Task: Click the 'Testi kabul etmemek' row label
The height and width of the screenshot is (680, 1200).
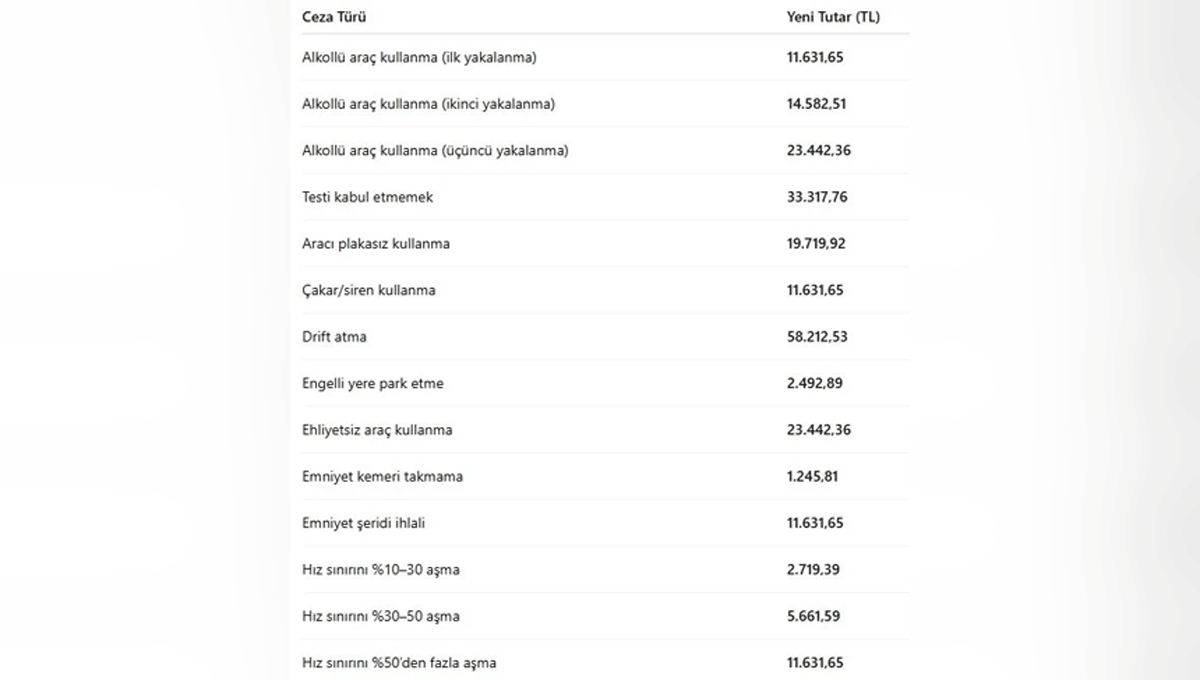Action: click(x=367, y=197)
